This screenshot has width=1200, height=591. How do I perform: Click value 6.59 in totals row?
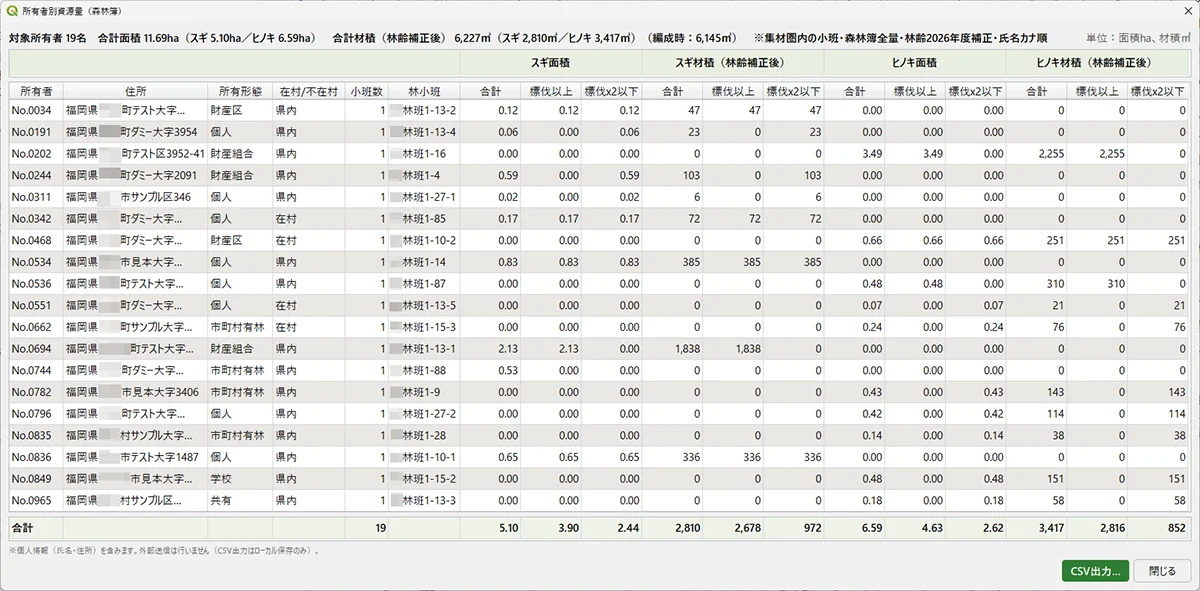[x=855, y=527]
